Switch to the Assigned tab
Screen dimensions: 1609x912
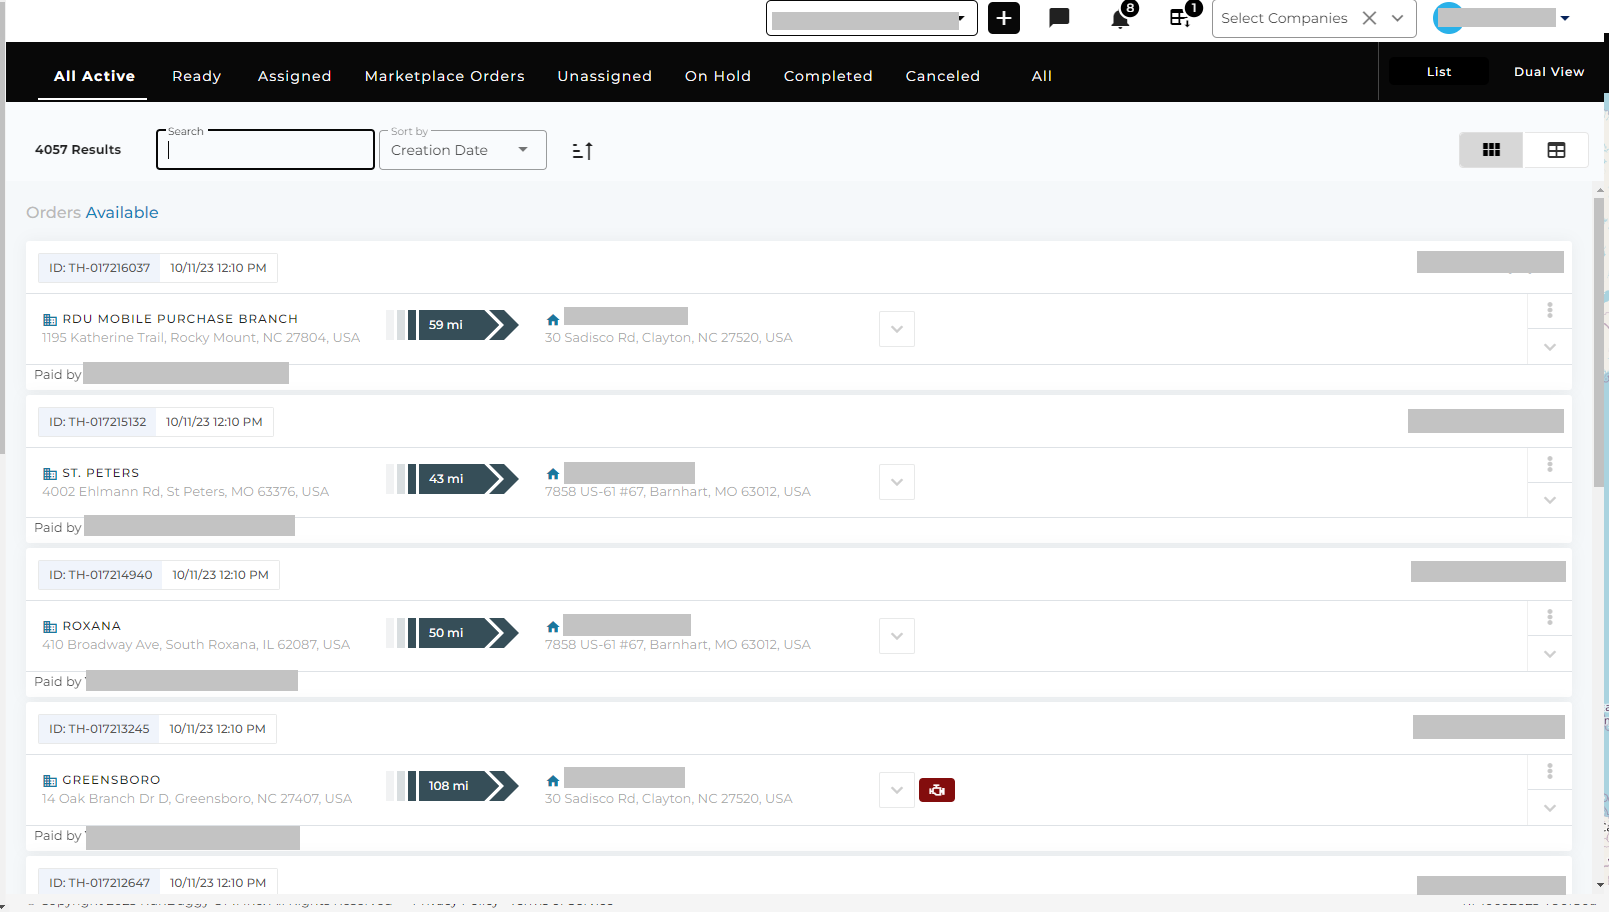[294, 76]
